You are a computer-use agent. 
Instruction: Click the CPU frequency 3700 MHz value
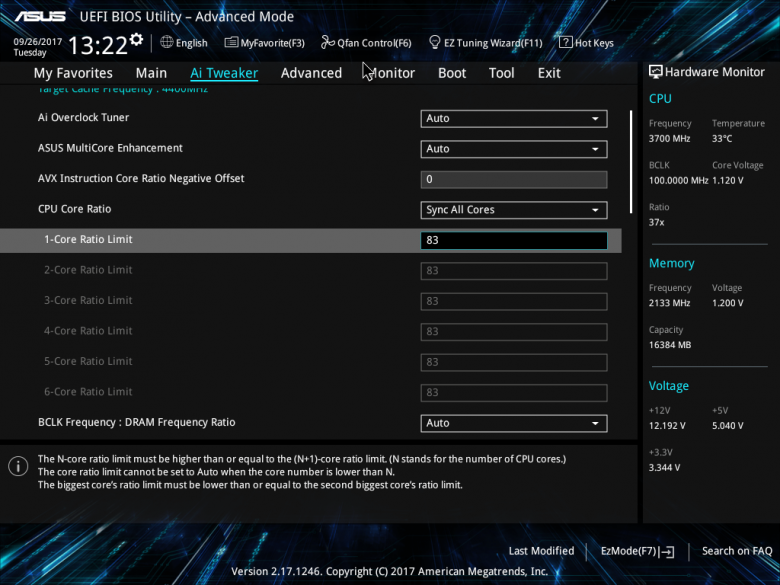(x=669, y=139)
